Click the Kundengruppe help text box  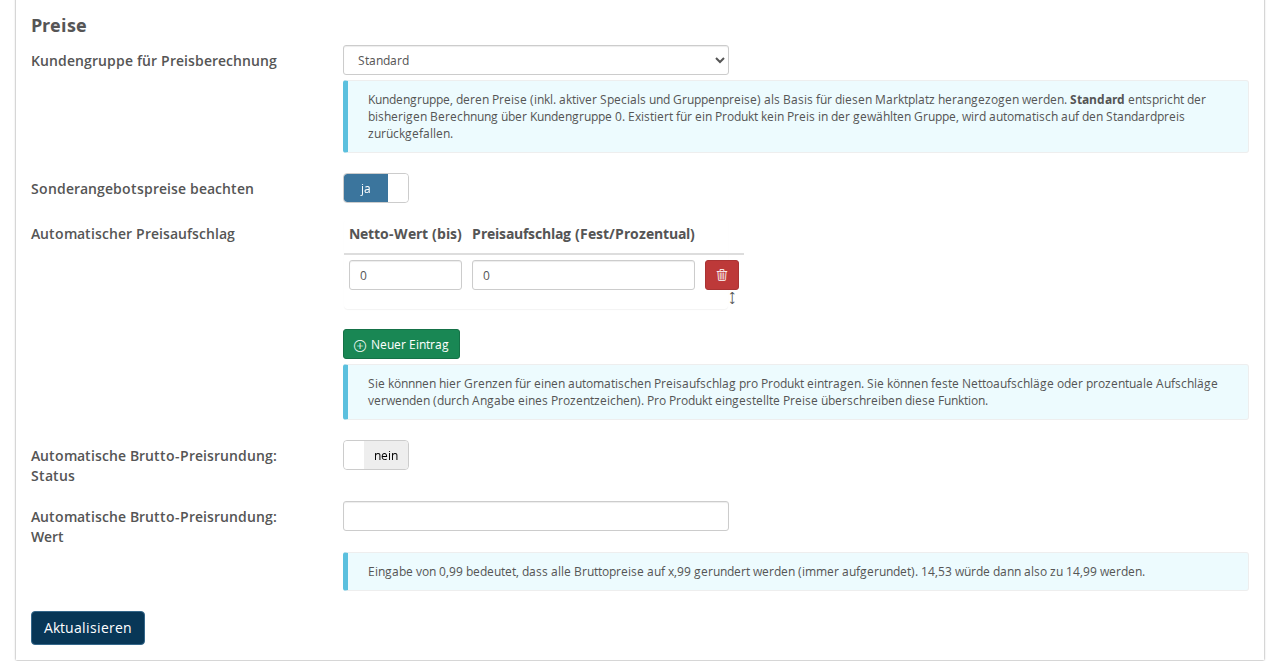pos(796,116)
